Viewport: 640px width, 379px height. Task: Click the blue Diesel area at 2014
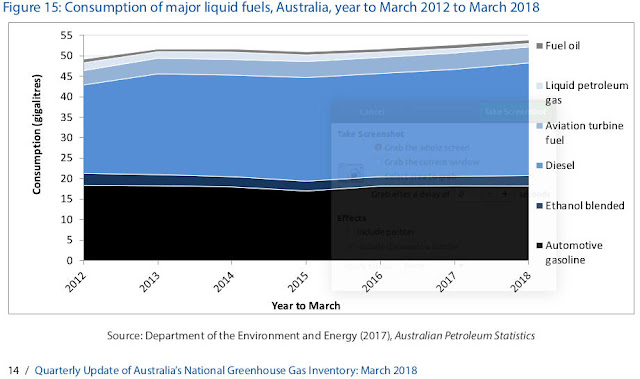pos(232,126)
